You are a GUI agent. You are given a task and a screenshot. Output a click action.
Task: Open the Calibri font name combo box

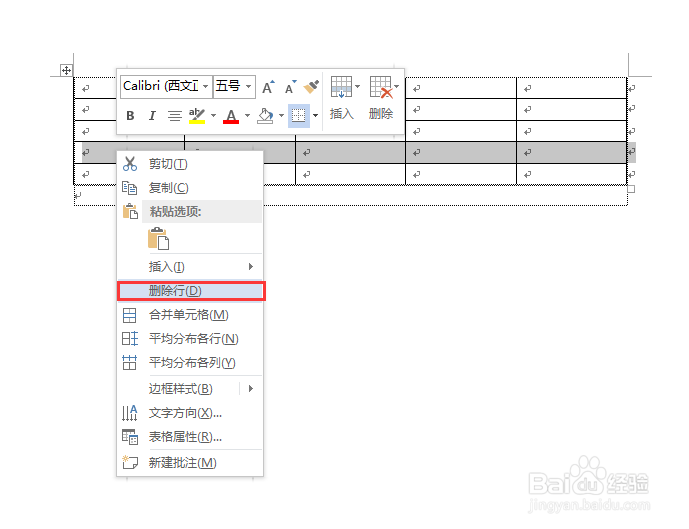click(x=166, y=86)
